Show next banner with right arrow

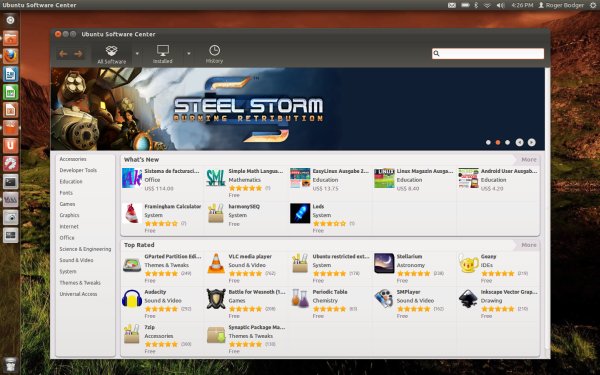[x=532, y=142]
